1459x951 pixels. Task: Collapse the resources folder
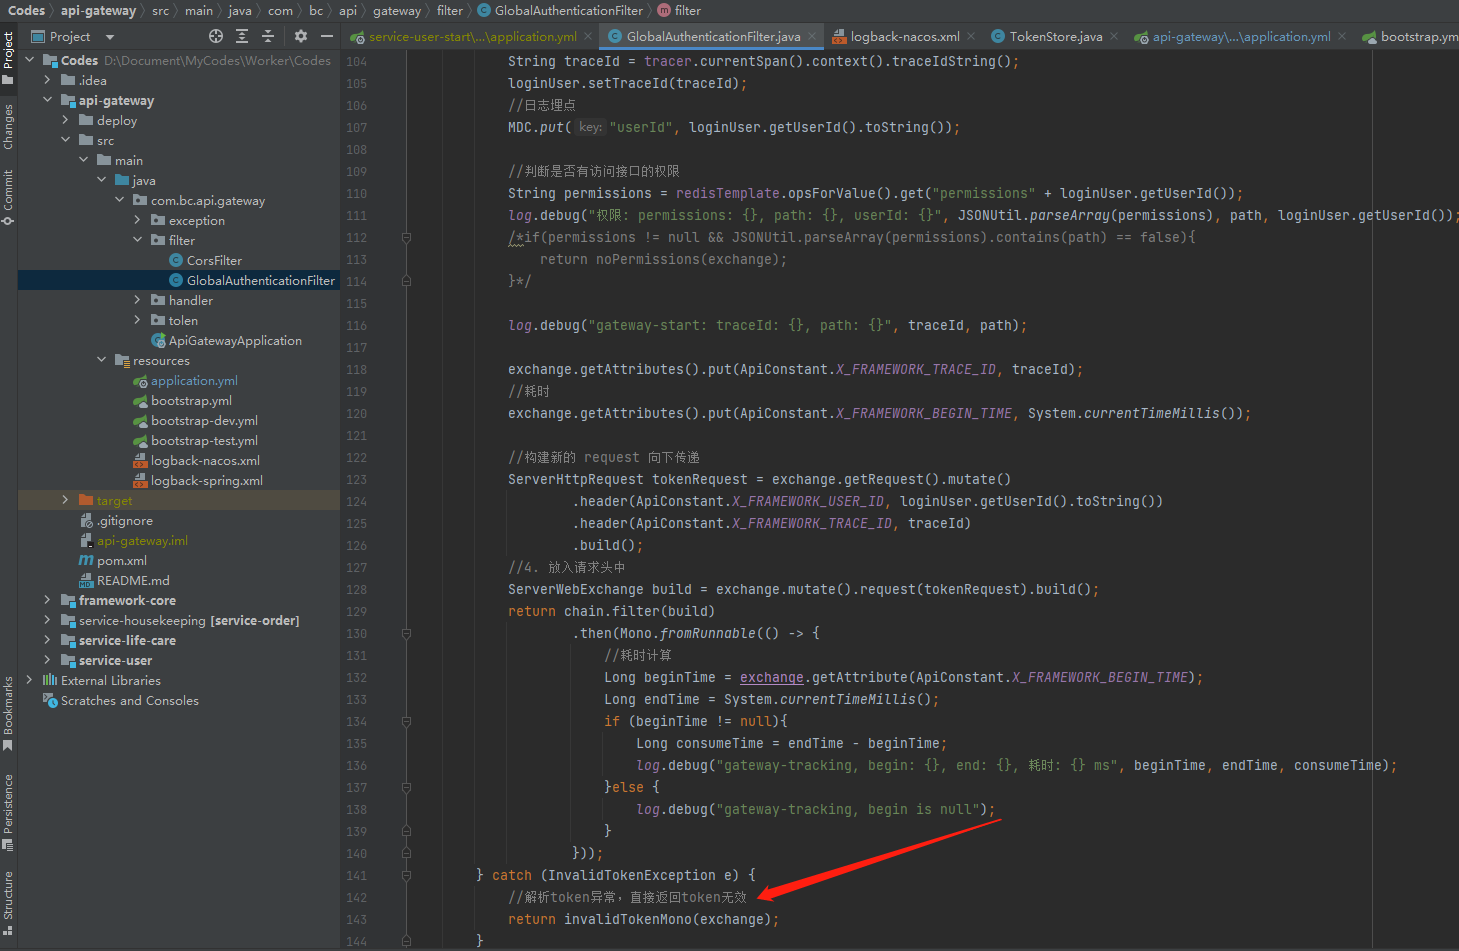[x=101, y=360]
